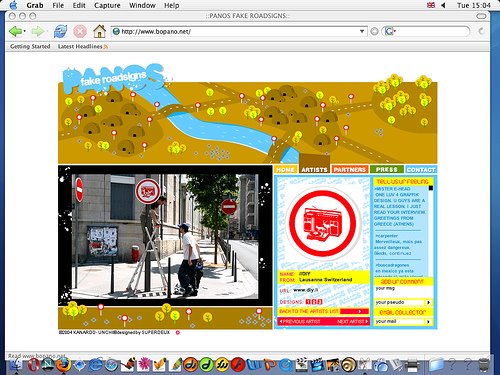Click the your pseudo input field
500x375 pixels.
400,302
